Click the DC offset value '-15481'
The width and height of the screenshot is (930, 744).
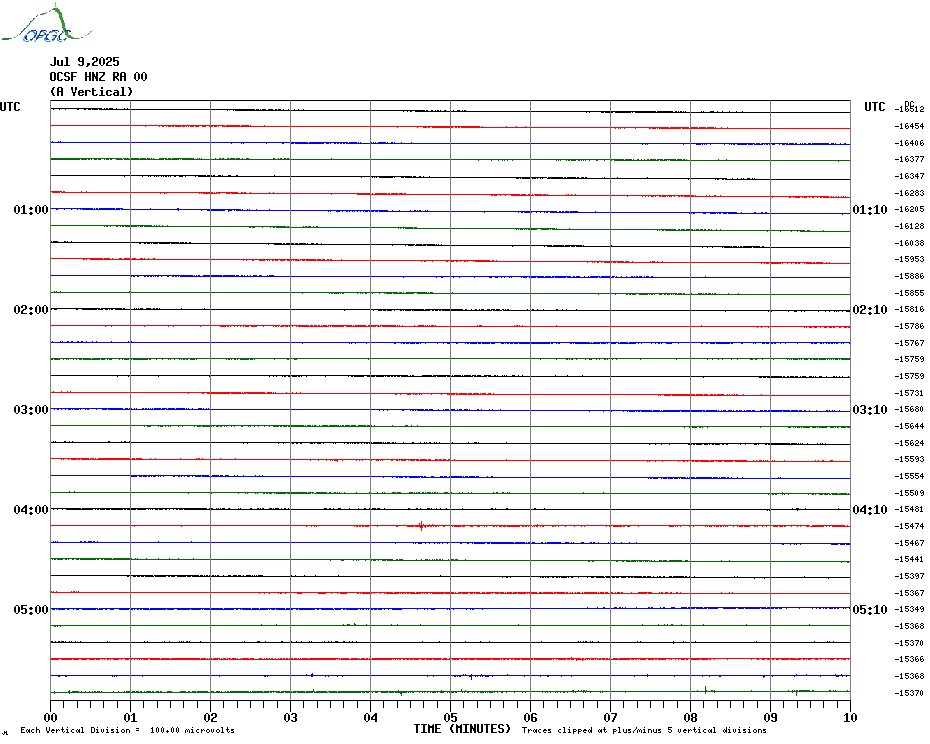pyautogui.click(x=909, y=510)
